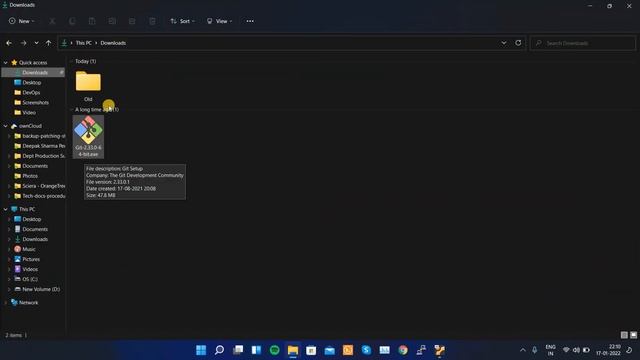Expand the Dept Production folder node

(9, 156)
